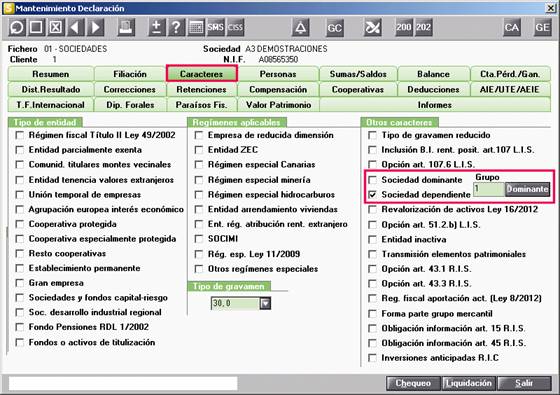Click the GE toolbar icon
560x395 pixels.
pyautogui.click(x=542, y=28)
